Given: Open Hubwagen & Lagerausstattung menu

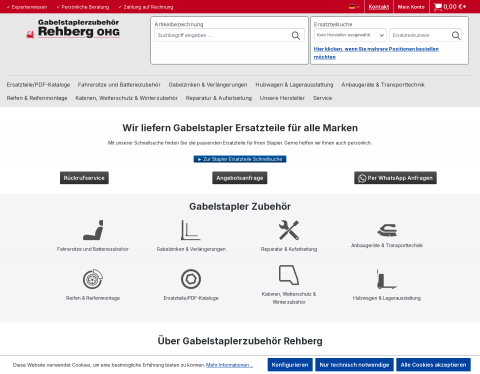Looking at the screenshot, I should [x=294, y=85].
